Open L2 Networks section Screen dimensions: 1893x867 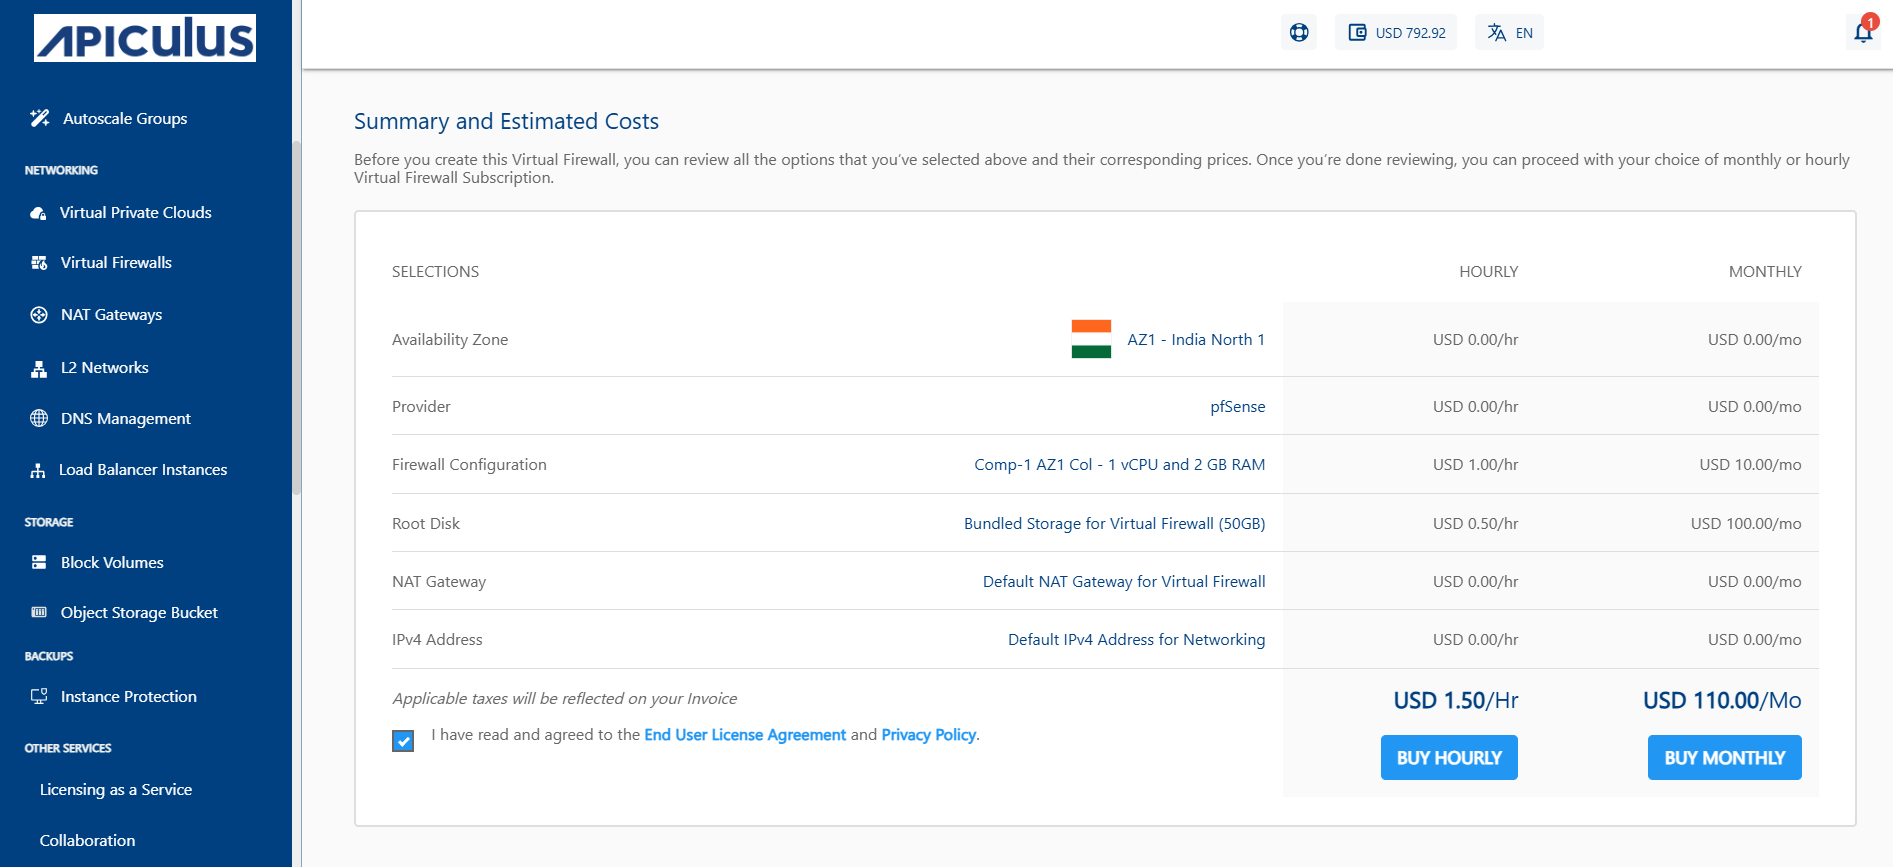(105, 368)
